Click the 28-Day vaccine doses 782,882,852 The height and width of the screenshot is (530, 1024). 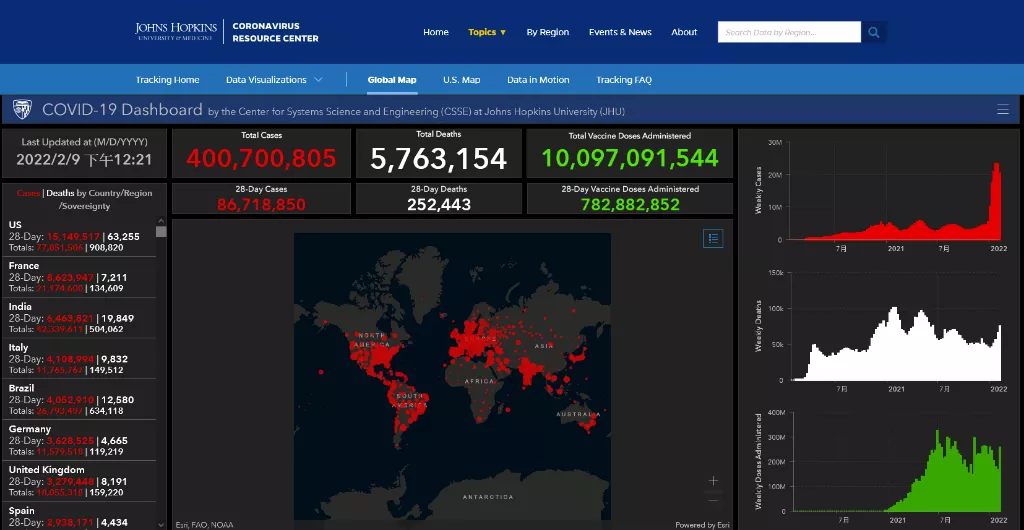point(630,204)
